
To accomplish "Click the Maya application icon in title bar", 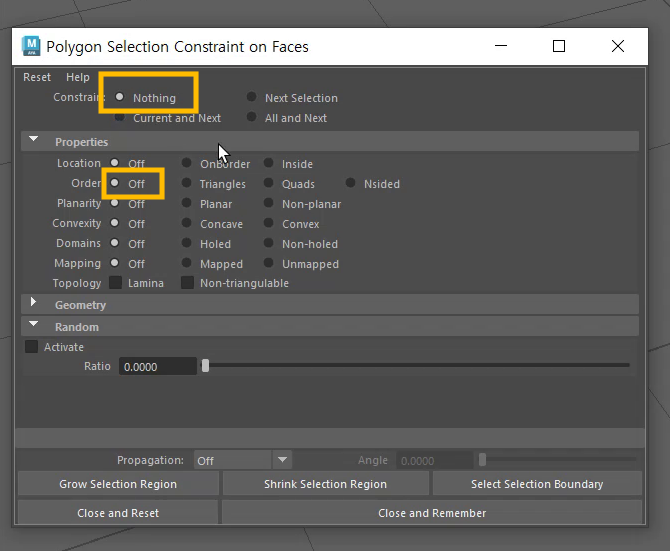I will click(x=31, y=46).
